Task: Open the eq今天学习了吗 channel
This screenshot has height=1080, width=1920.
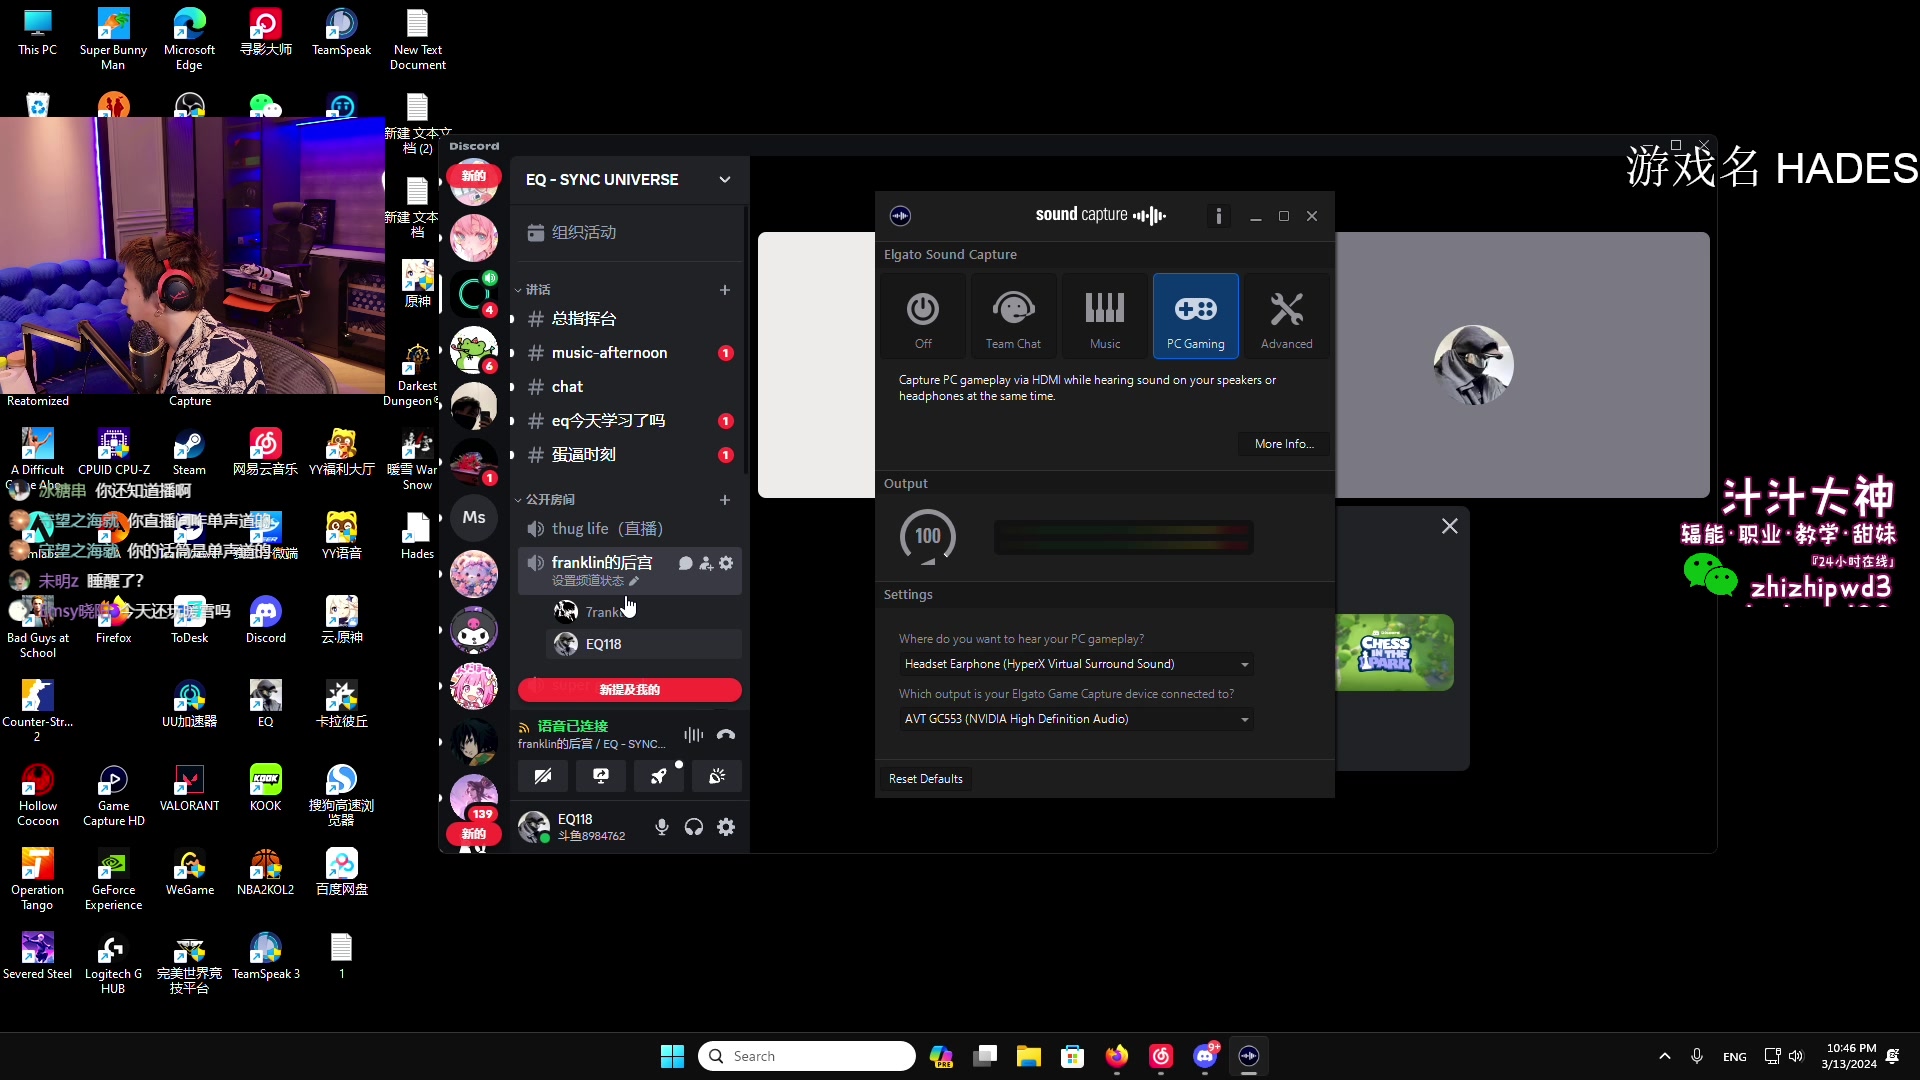Action: [629, 421]
